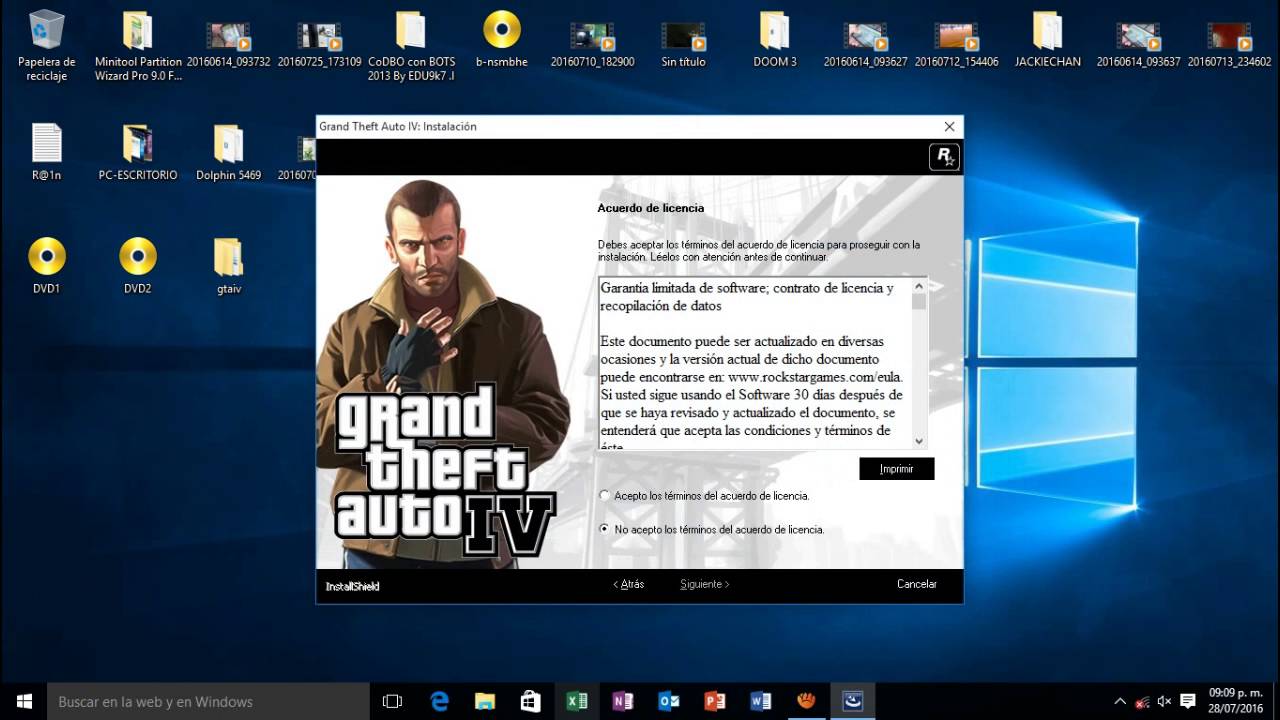Cancel the installation with Cancelar

[917, 584]
